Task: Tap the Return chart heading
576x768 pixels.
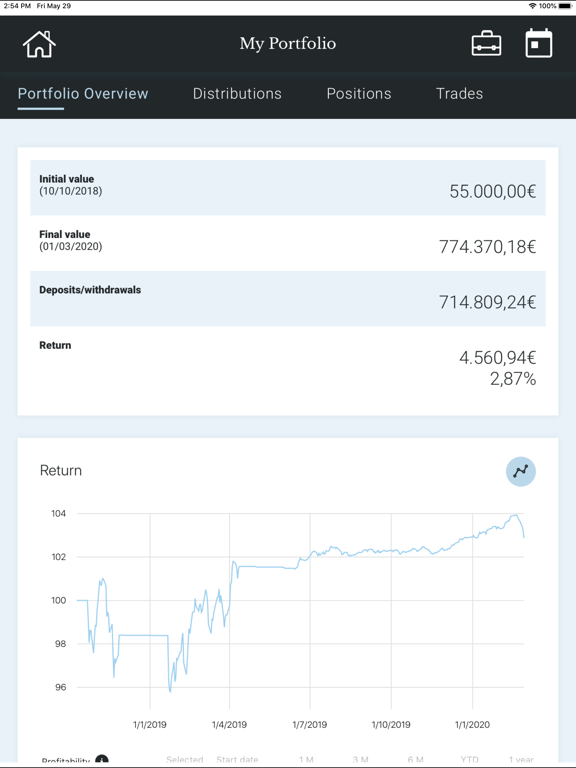Action: coord(61,471)
